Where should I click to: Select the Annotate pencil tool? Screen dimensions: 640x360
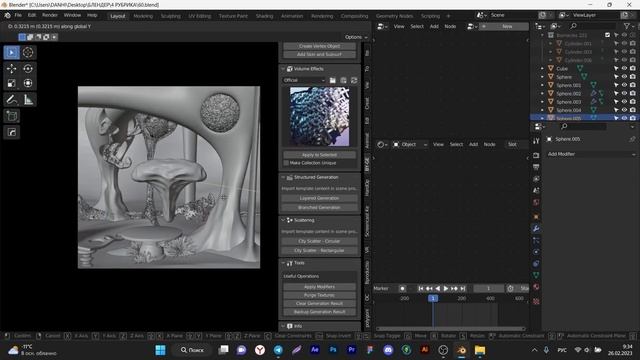pyautogui.click(x=11, y=100)
